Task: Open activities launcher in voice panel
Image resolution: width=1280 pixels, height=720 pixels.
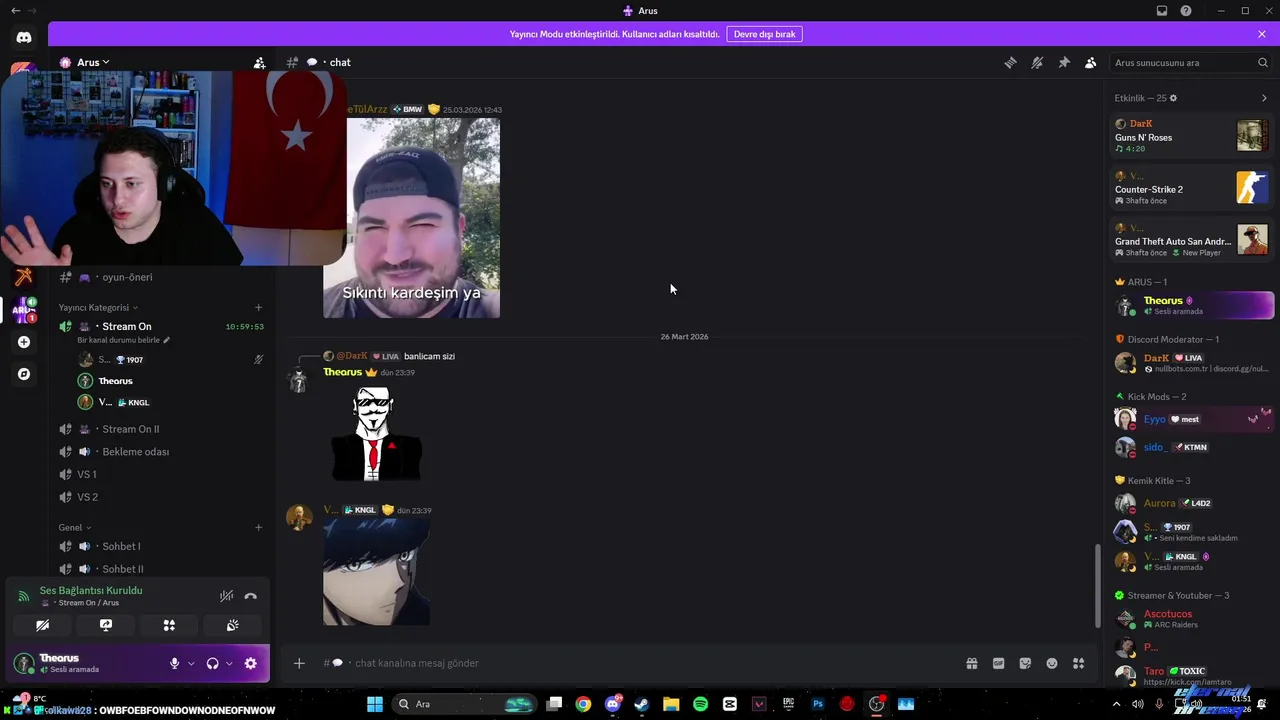Action: pos(169,625)
